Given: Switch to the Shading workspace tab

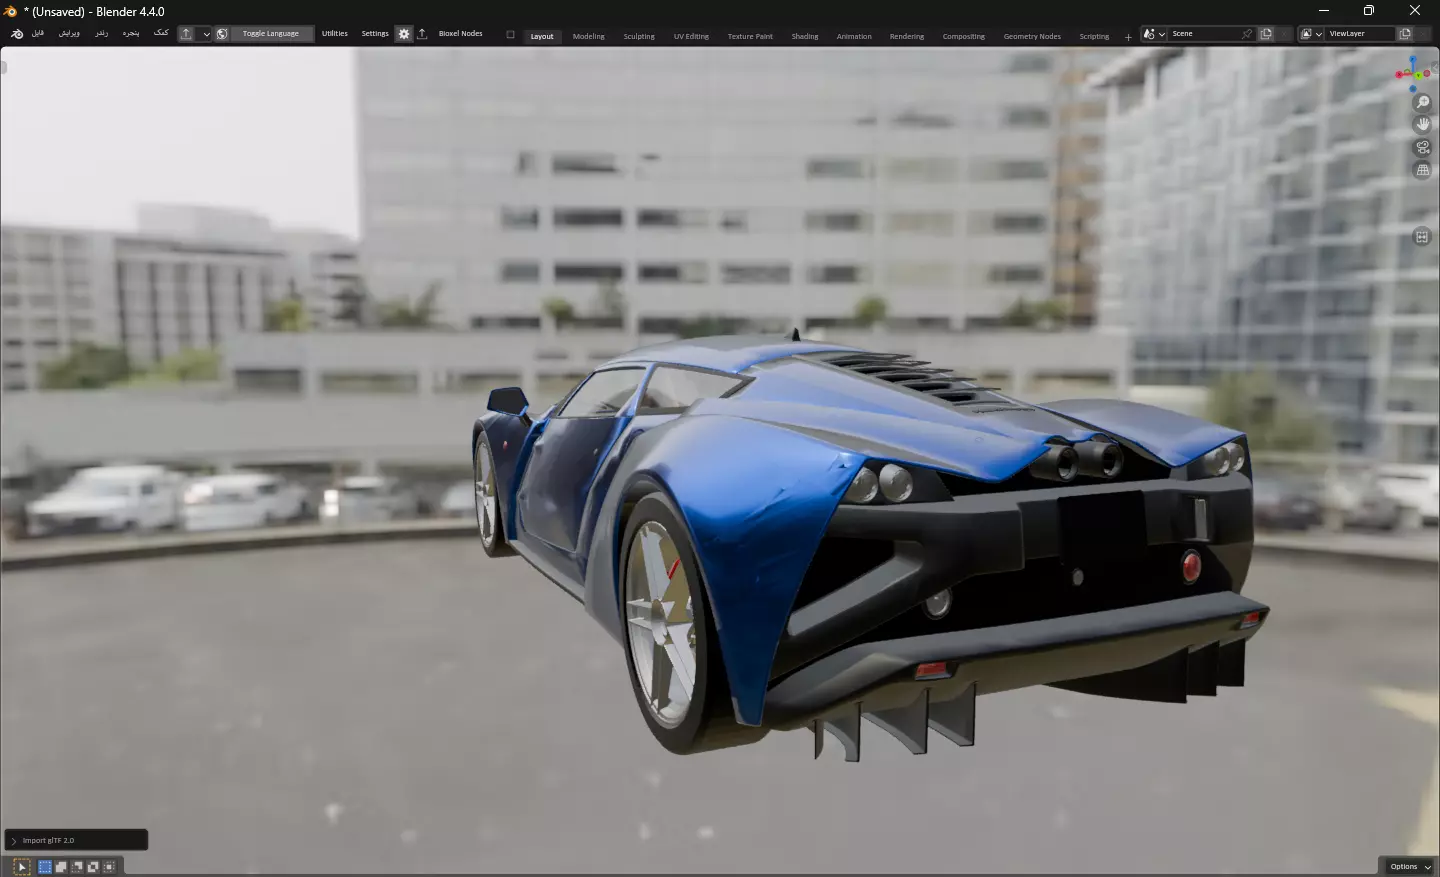Looking at the screenshot, I should 805,36.
